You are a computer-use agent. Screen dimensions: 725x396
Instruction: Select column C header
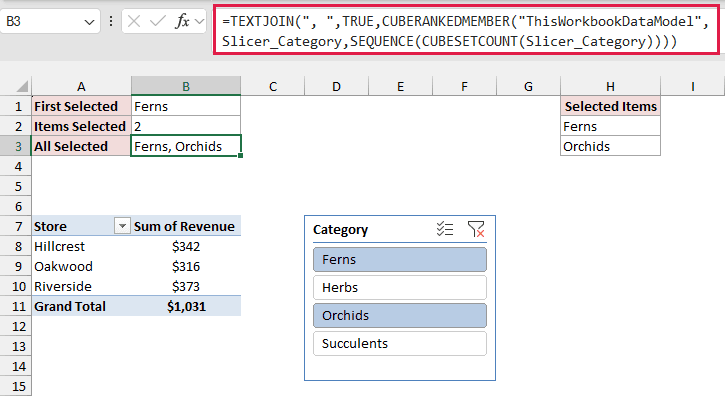[273, 87]
